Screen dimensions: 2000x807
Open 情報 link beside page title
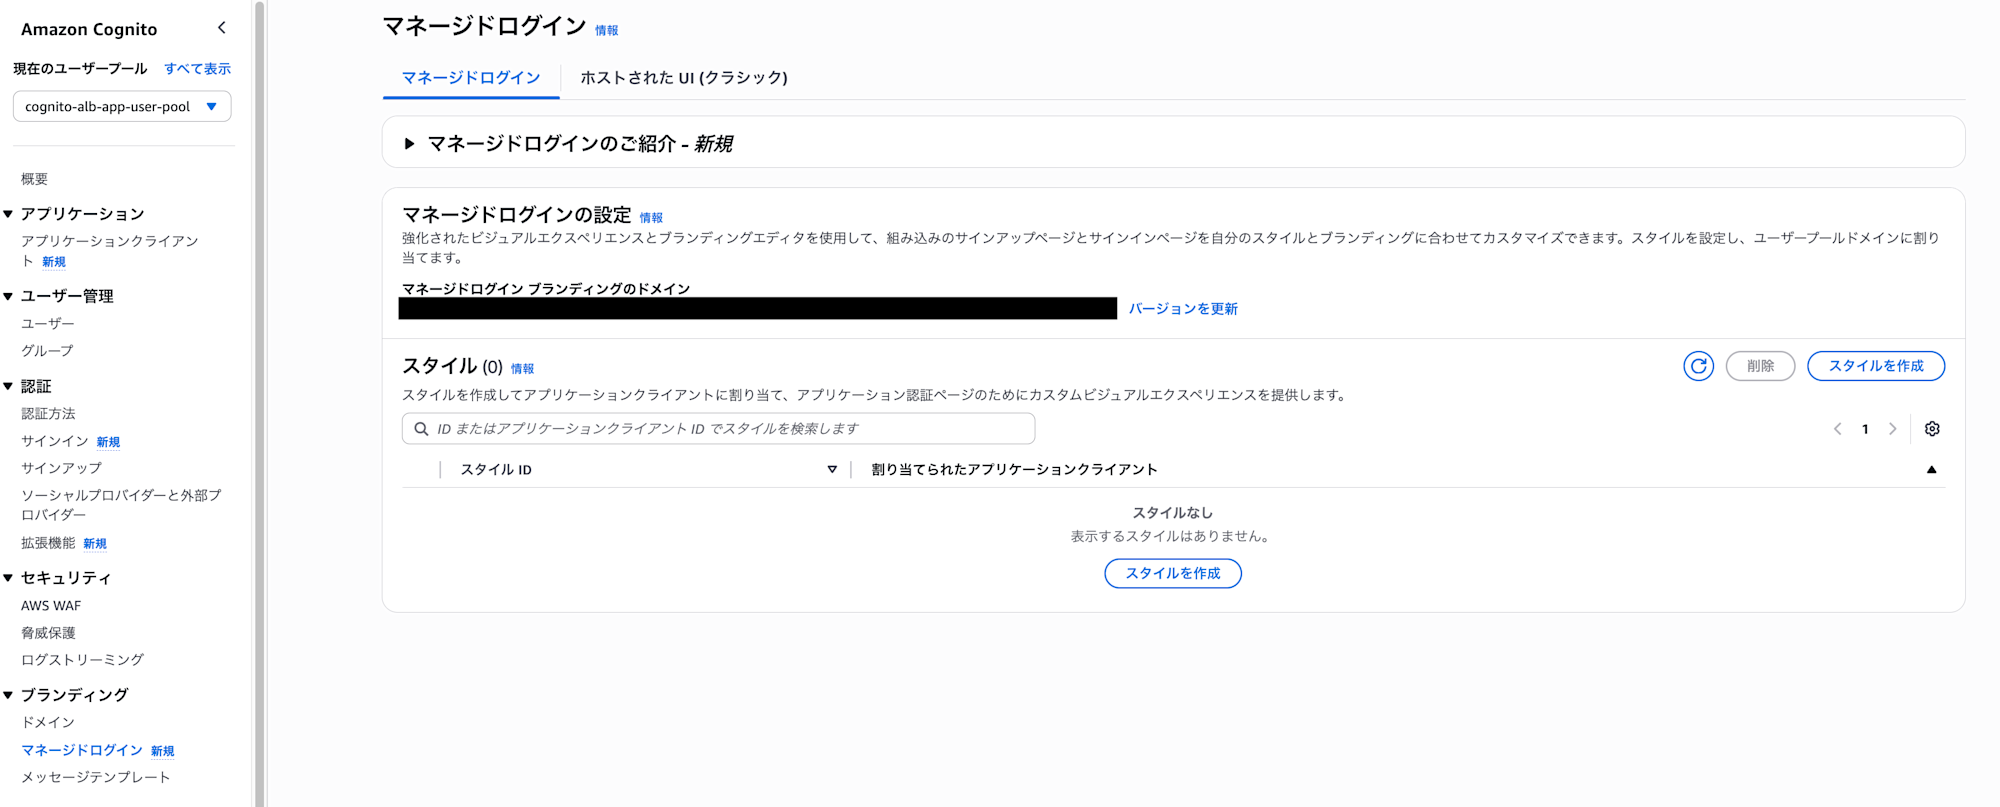point(607,31)
